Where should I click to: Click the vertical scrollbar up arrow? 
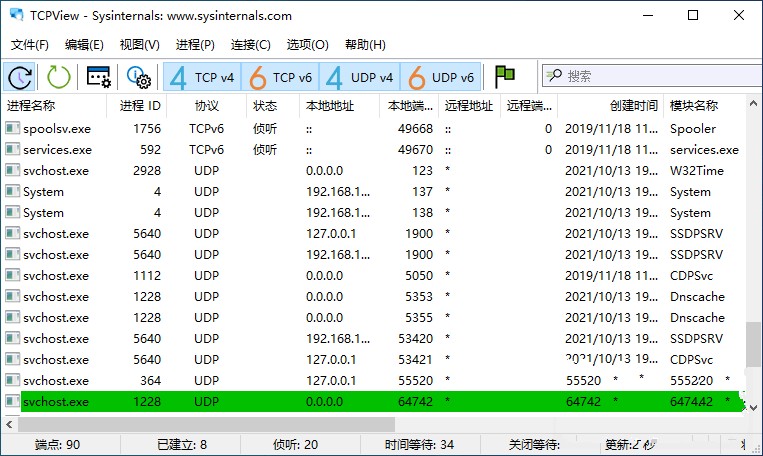pos(753,103)
